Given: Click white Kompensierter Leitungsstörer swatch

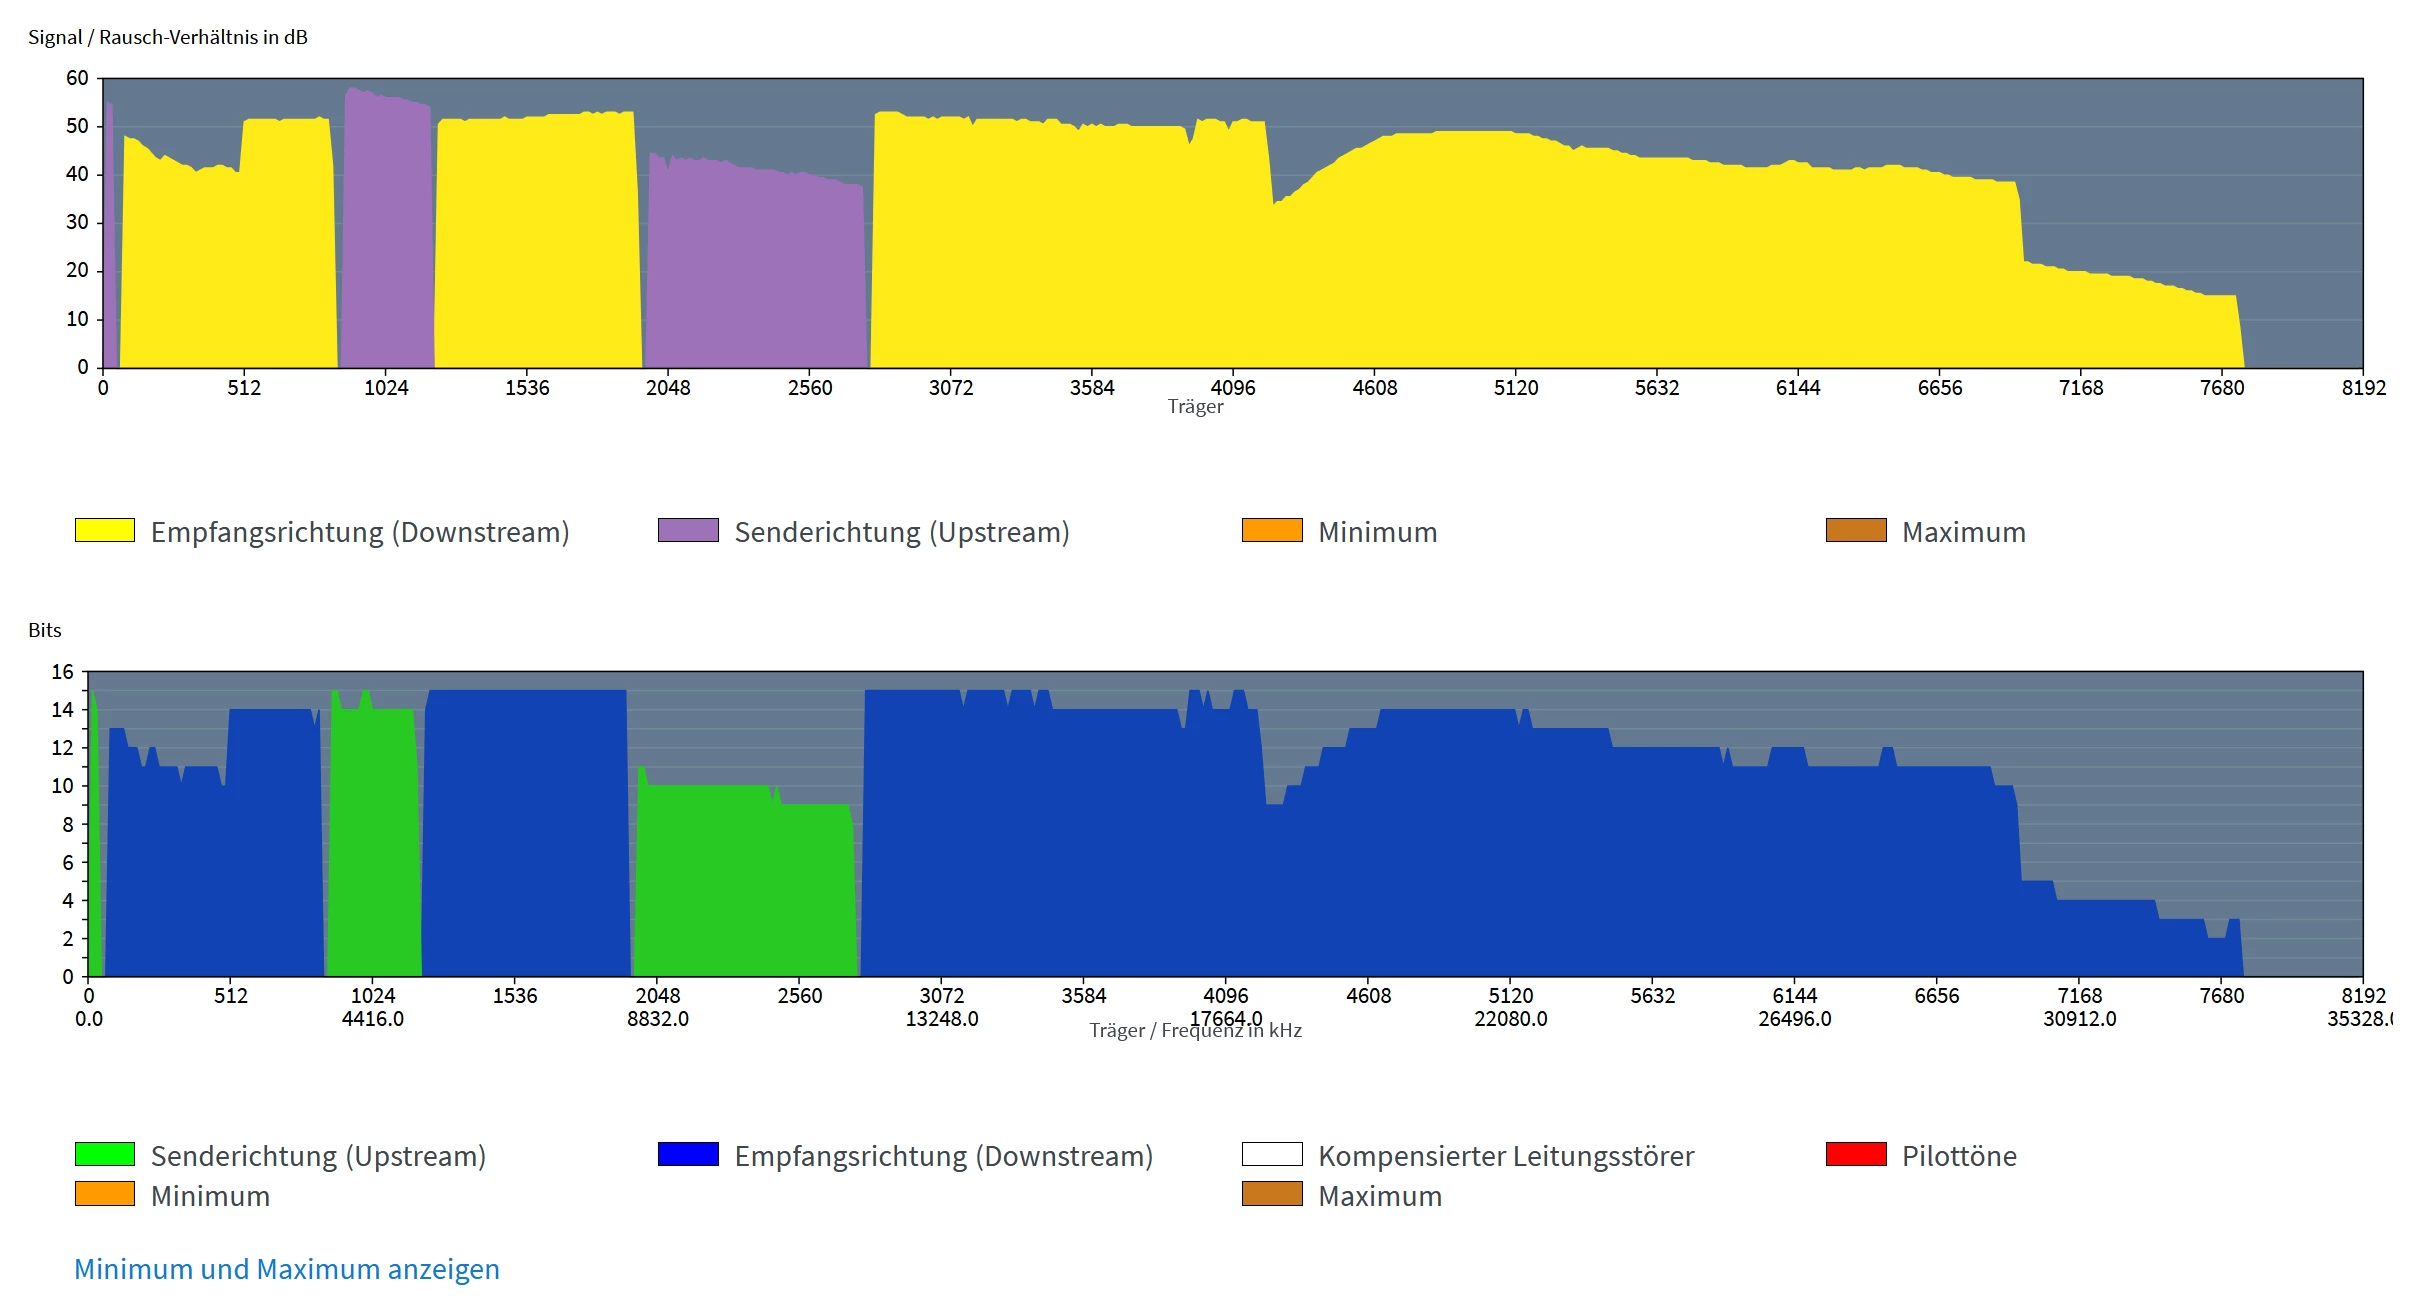Looking at the screenshot, I should (x=1272, y=1154).
